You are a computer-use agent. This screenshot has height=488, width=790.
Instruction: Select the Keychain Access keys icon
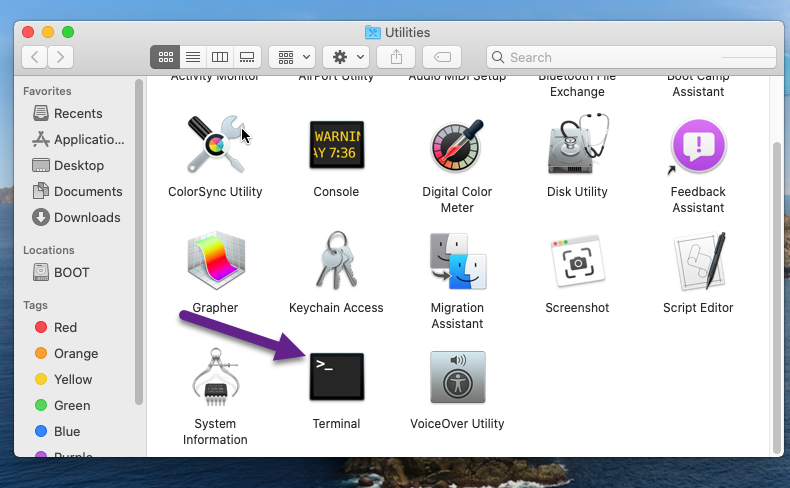pyautogui.click(x=337, y=260)
